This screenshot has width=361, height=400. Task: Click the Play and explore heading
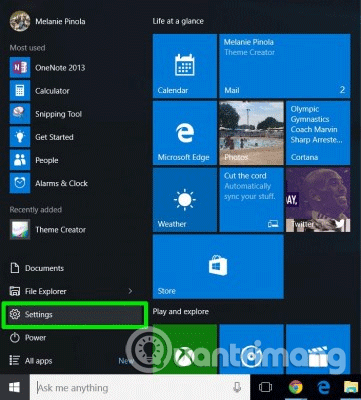point(181,312)
